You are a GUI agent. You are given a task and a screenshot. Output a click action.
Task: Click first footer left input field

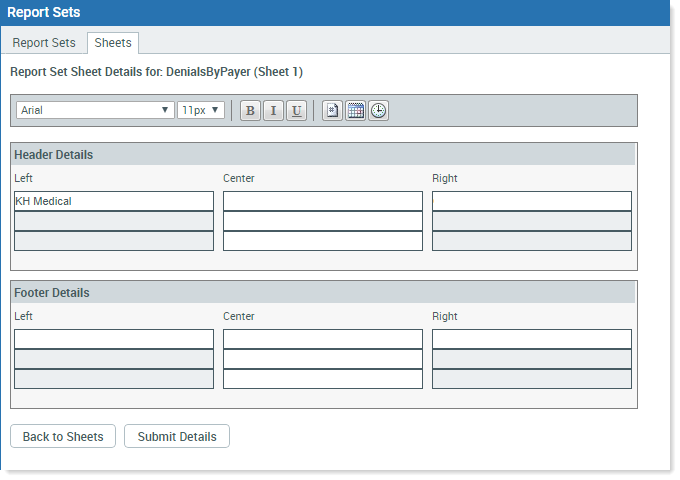tap(114, 339)
